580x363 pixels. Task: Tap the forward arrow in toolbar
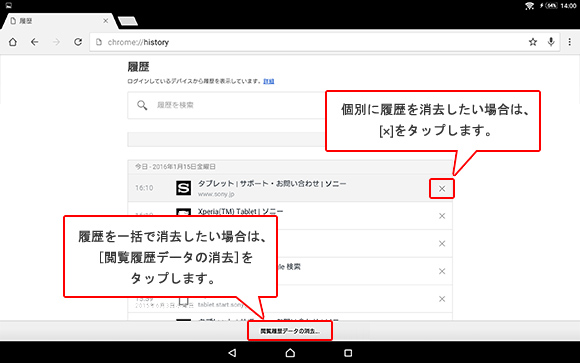pos(56,42)
